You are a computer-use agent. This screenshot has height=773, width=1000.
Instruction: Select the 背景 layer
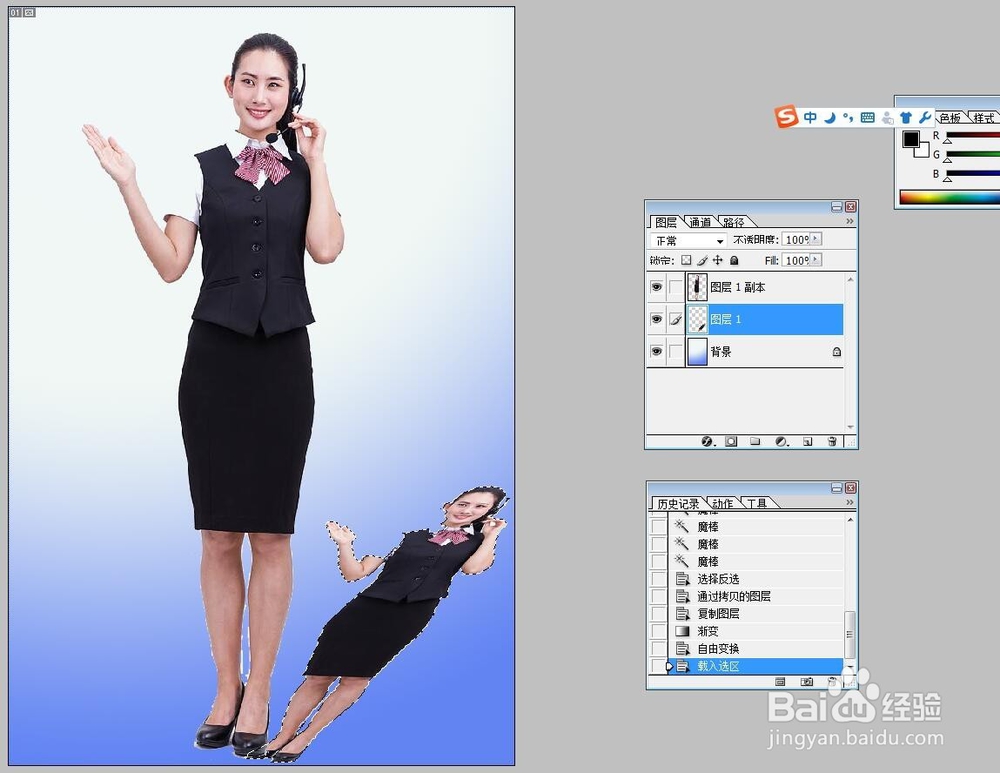pyautogui.click(x=765, y=351)
